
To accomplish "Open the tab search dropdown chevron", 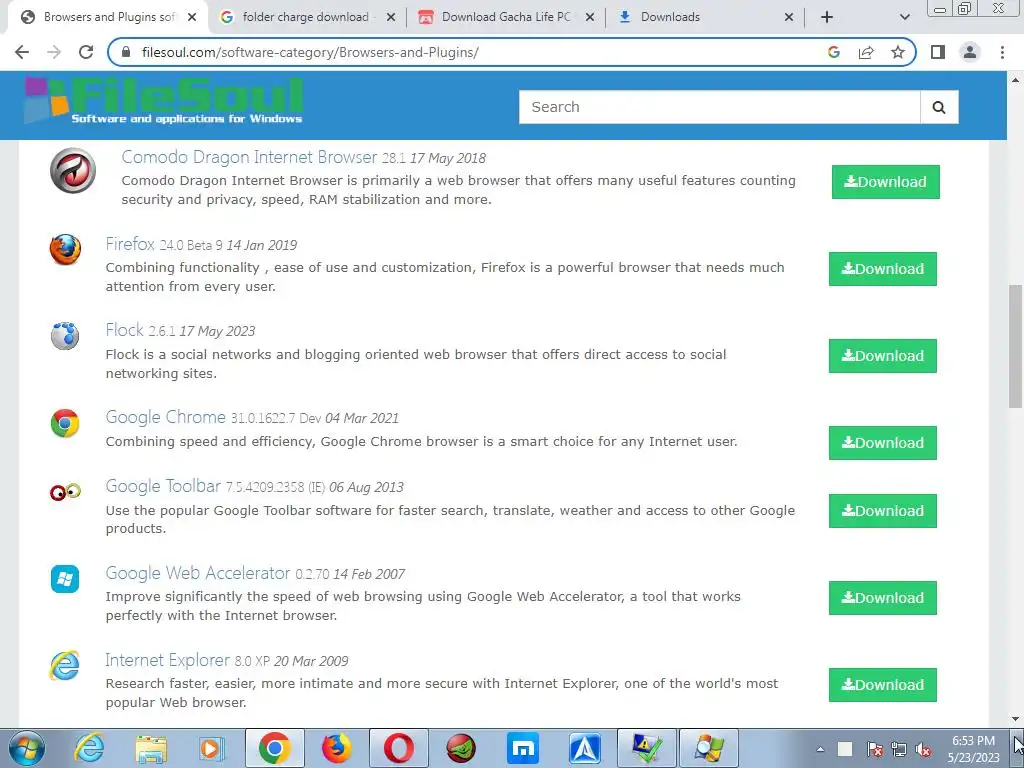I will (904, 17).
